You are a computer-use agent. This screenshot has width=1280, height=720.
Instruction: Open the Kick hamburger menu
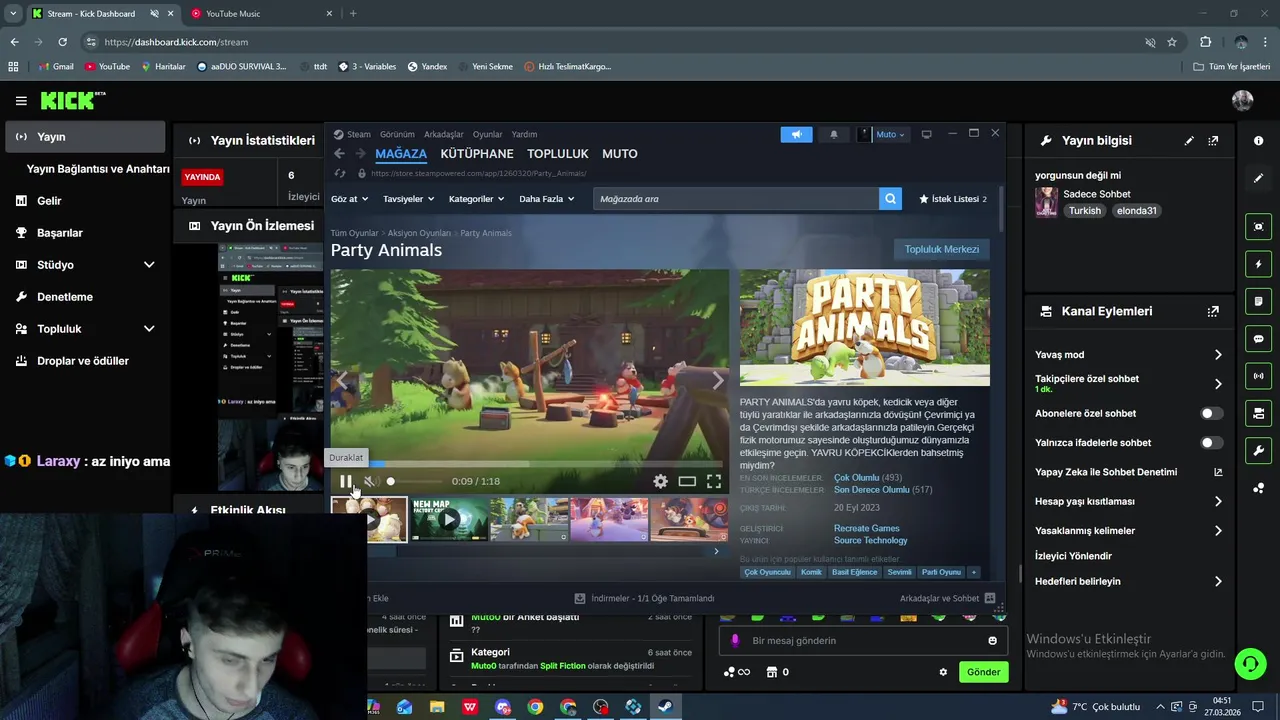21,100
